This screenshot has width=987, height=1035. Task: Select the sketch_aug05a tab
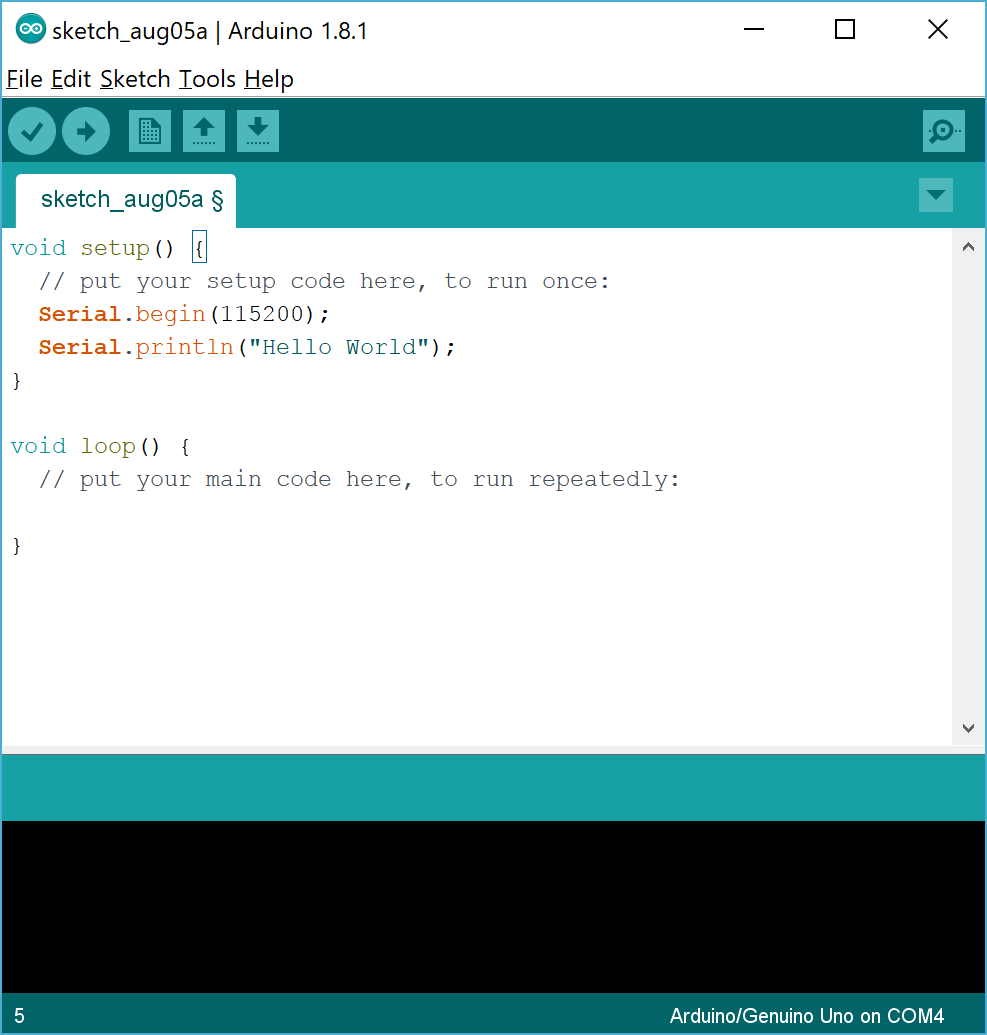pos(125,200)
